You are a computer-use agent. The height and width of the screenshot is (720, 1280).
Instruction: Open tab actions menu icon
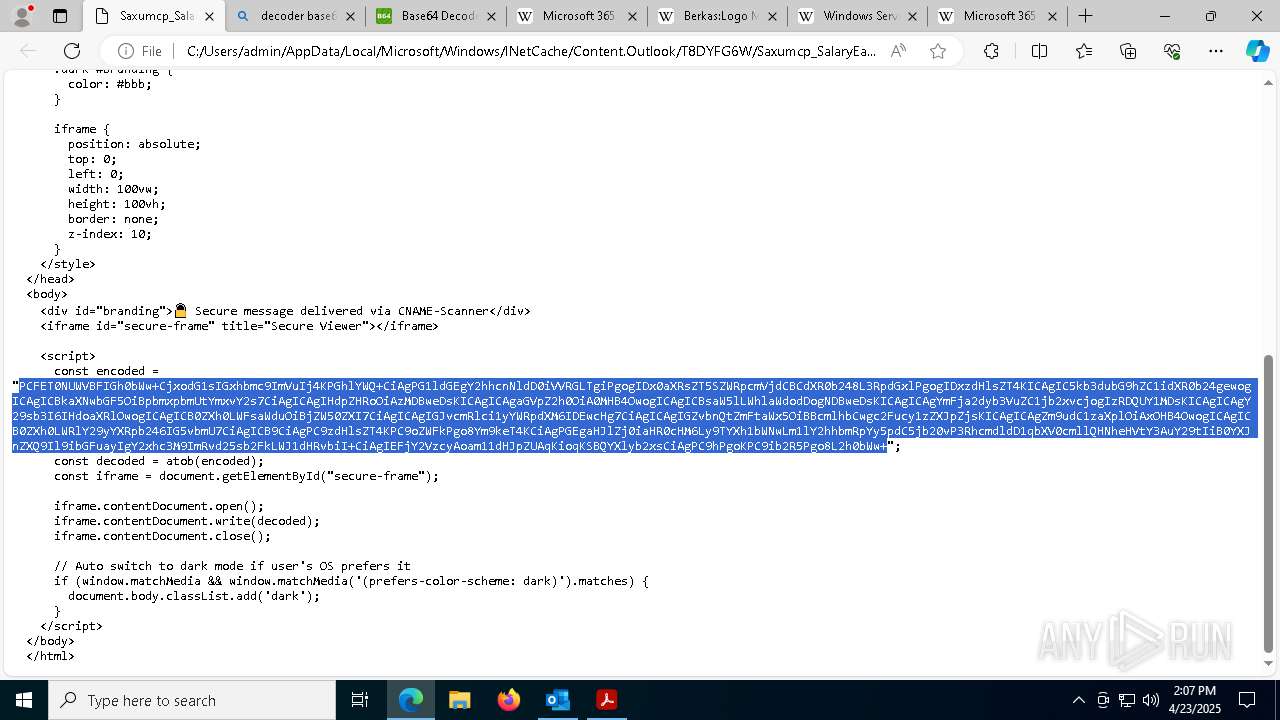pos(60,16)
